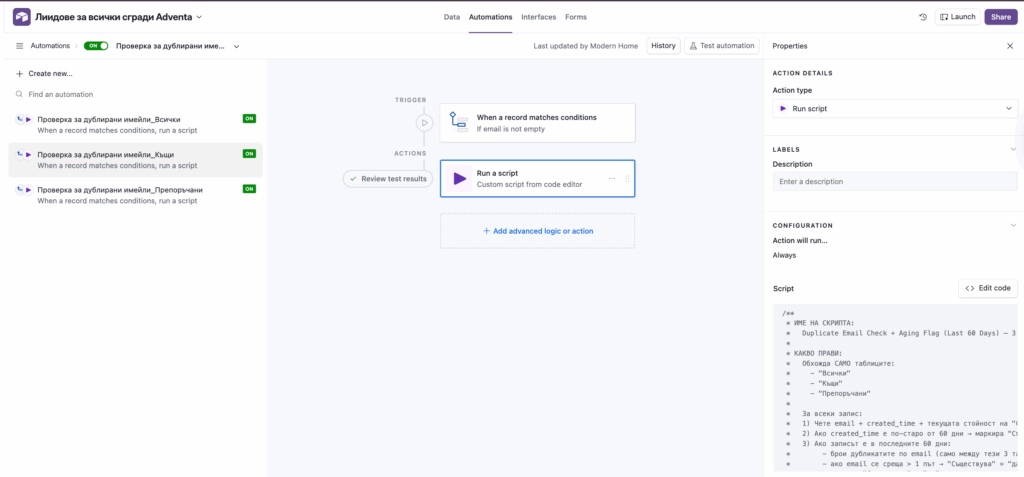Click the Run a script drag handle
The height and width of the screenshot is (477, 1024).
tap(627, 179)
